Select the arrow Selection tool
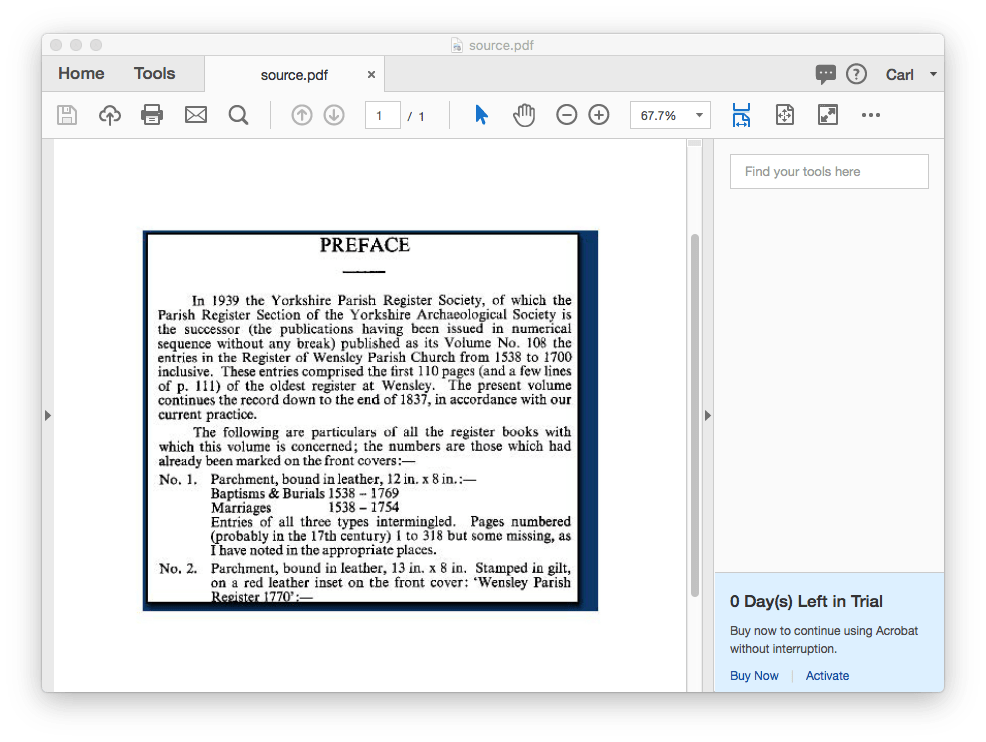This screenshot has width=986, height=742. 481,114
